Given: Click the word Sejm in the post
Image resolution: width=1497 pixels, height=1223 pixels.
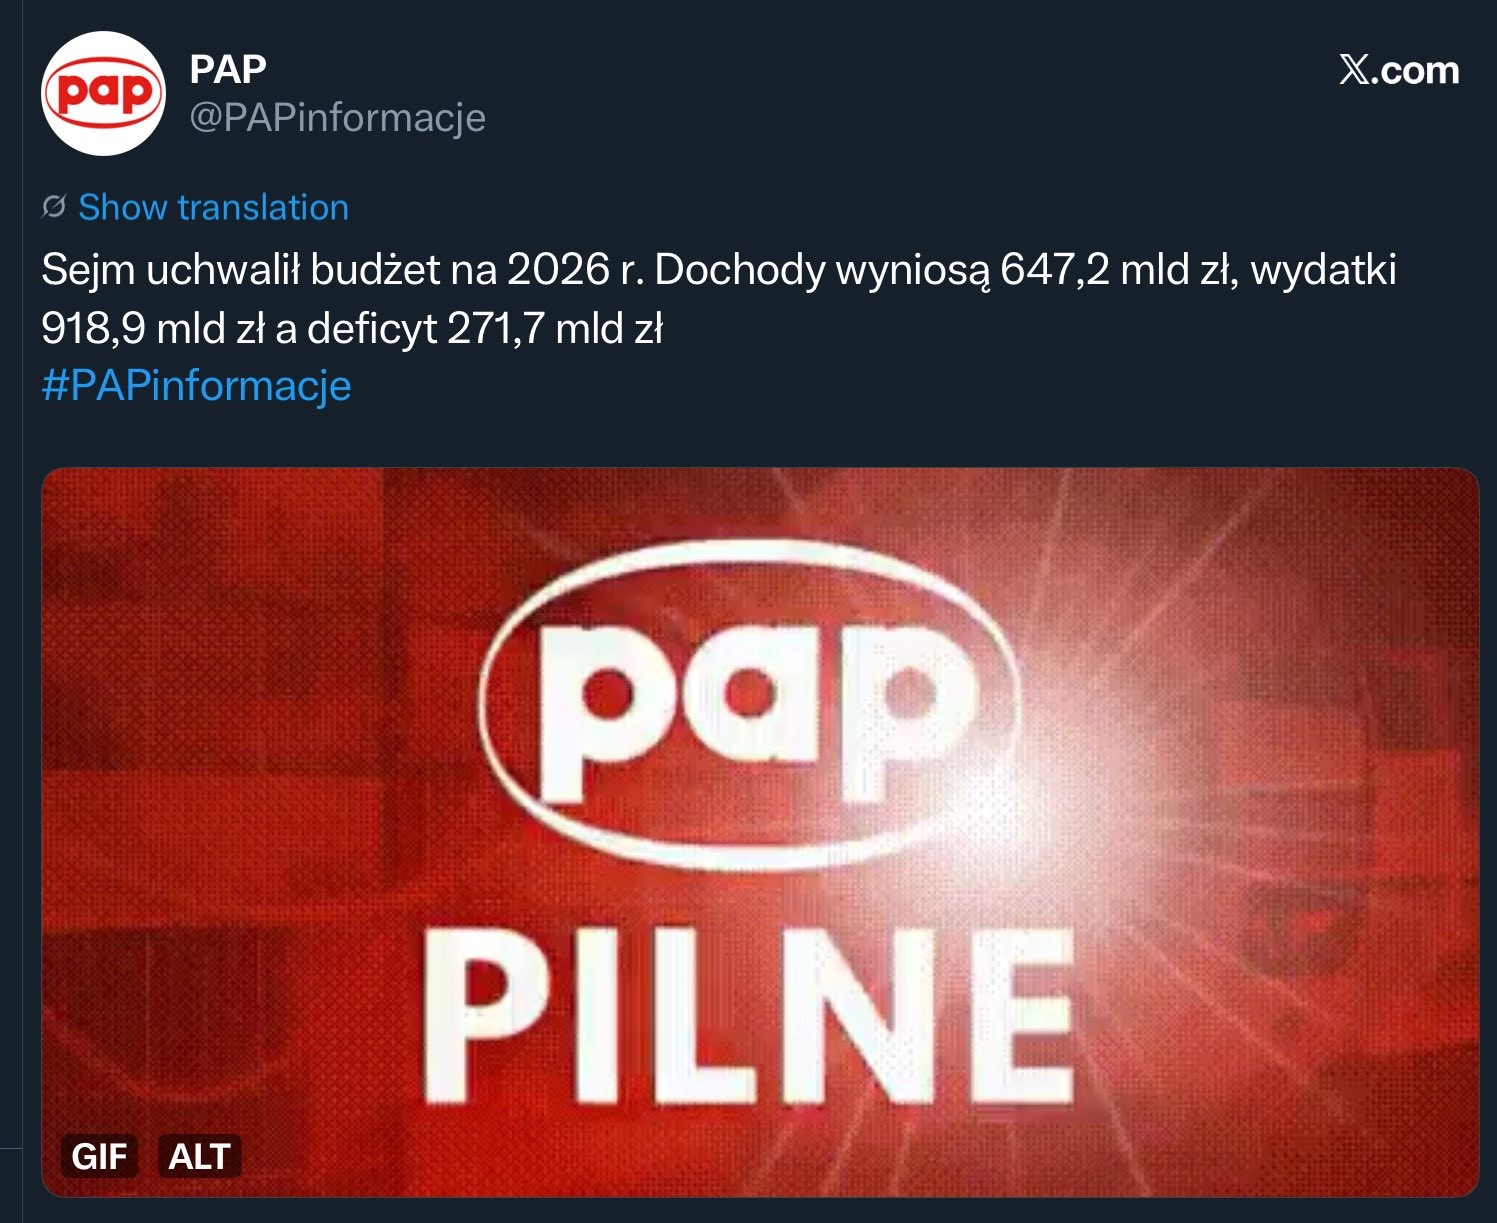Looking at the screenshot, I should (87, 270).
